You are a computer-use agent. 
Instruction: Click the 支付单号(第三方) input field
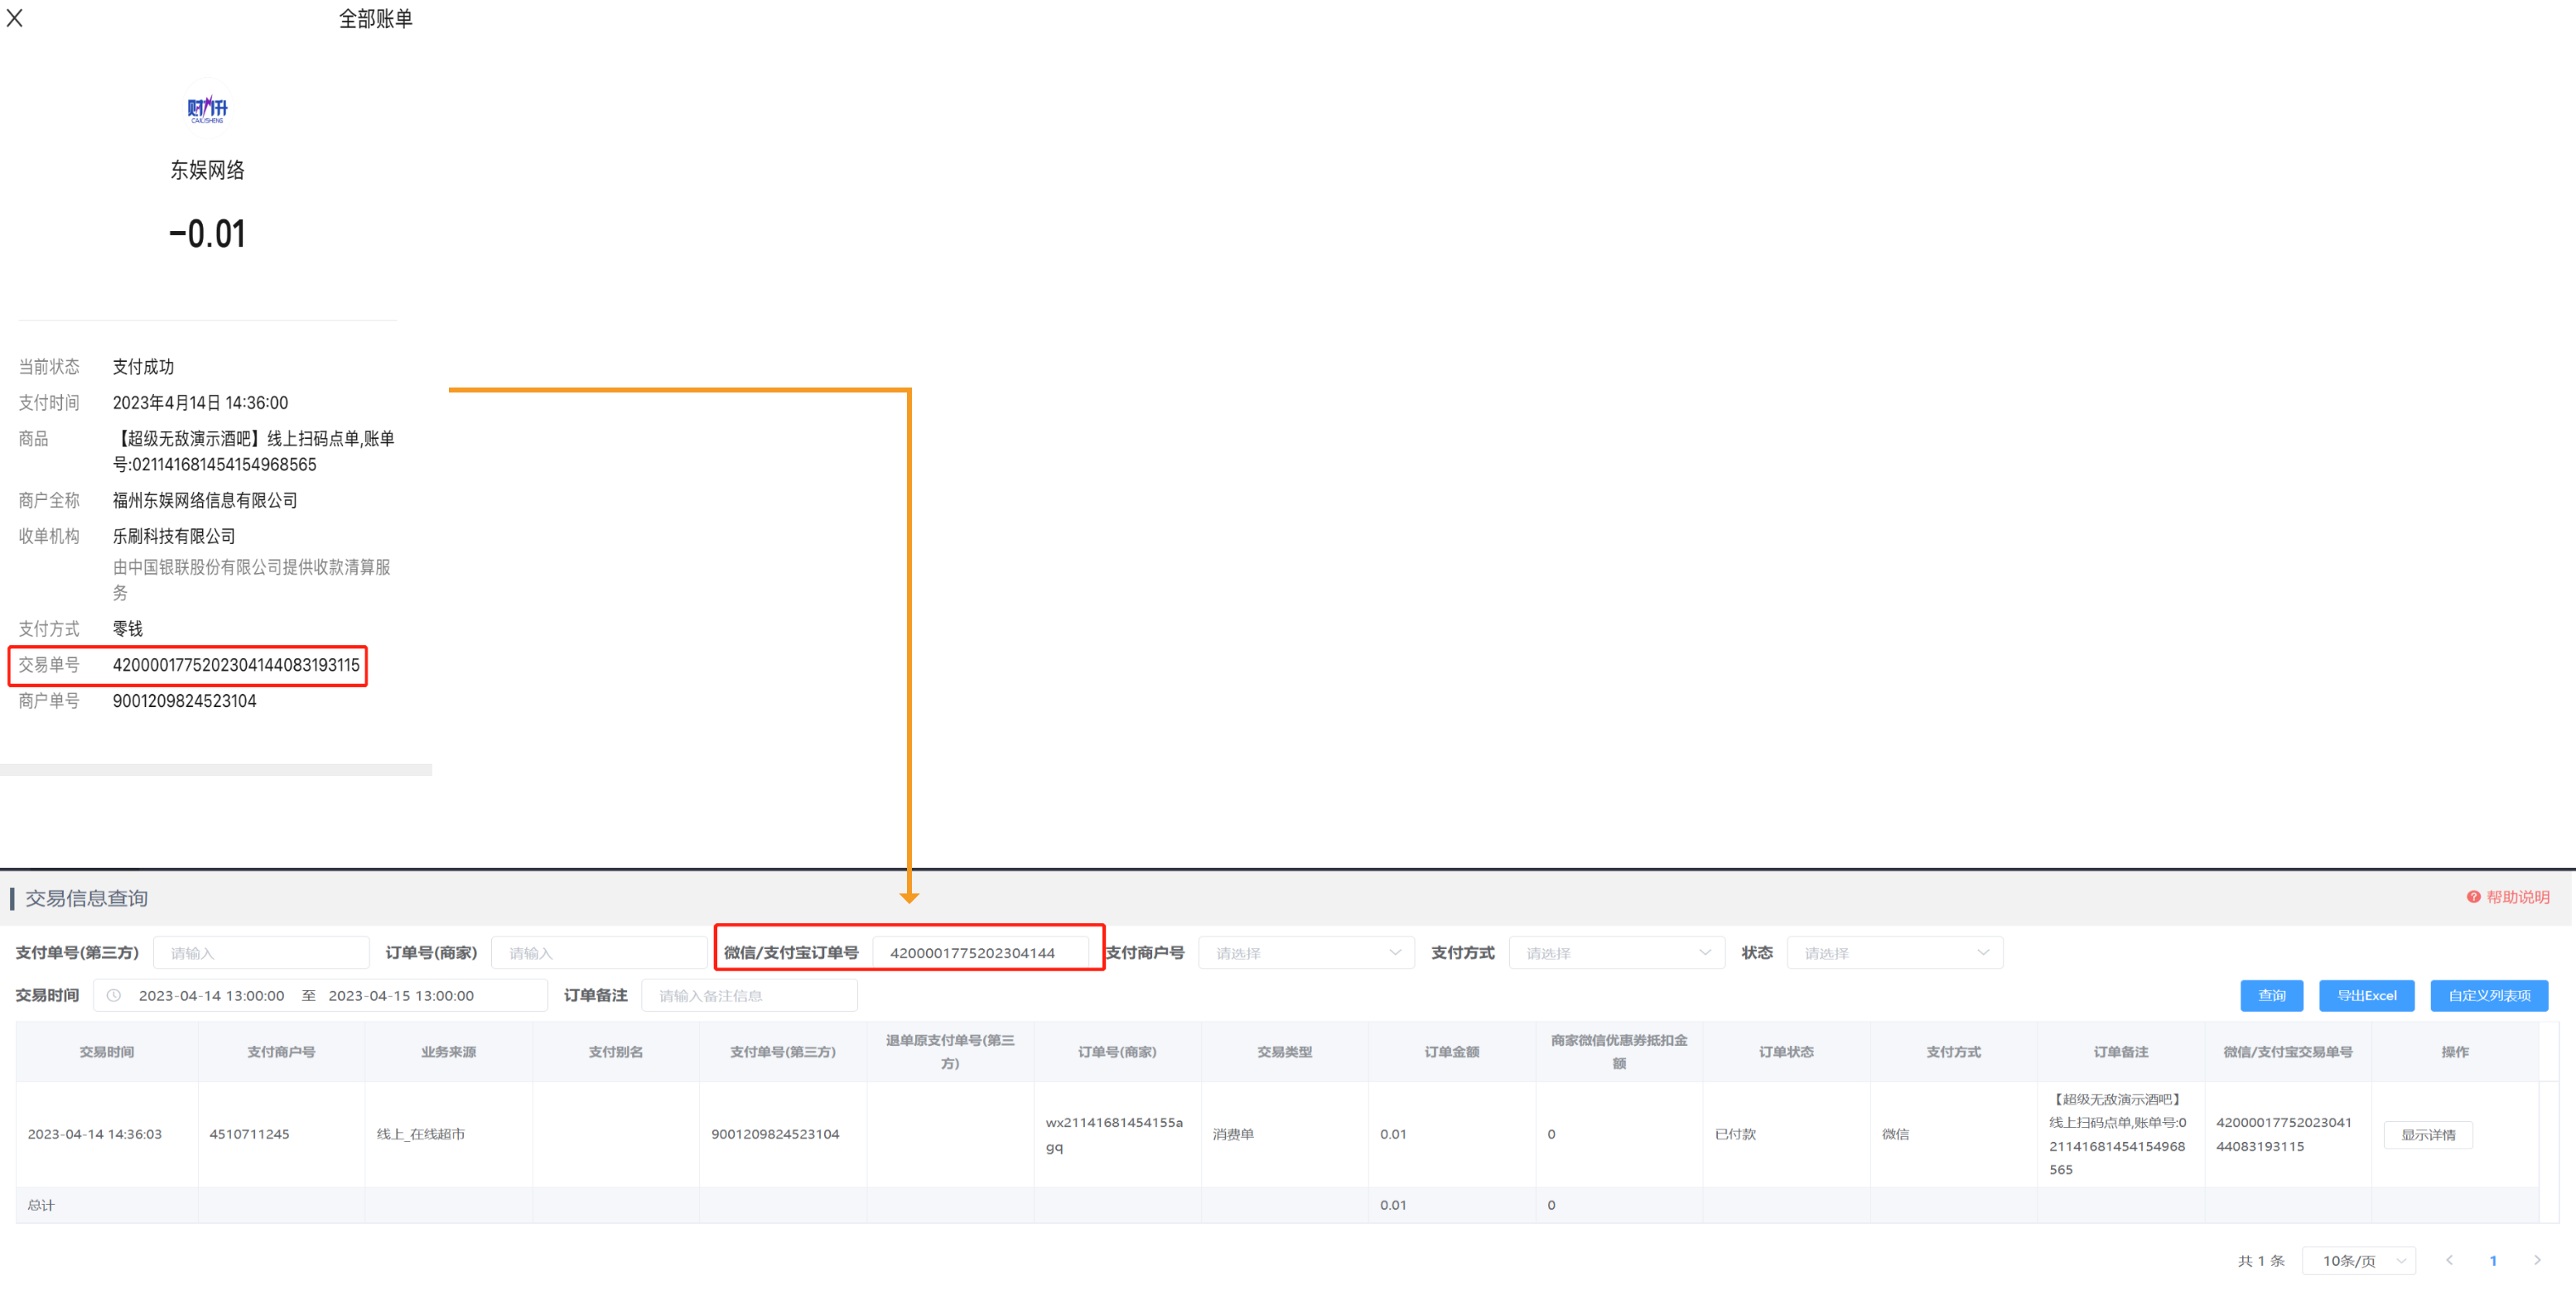coord(261,953)
